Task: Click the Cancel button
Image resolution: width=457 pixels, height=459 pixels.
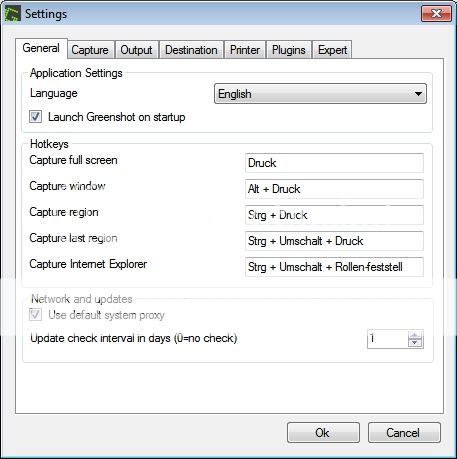Action: point(404,433)
